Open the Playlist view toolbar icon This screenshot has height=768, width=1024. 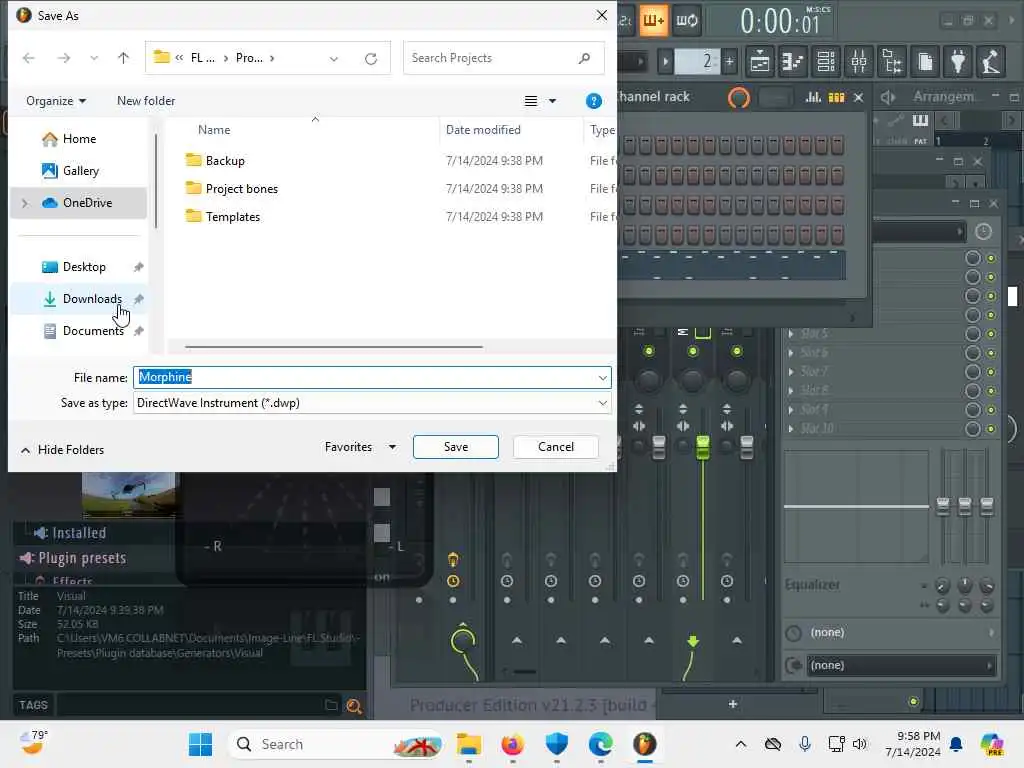[x=760, y=62]
